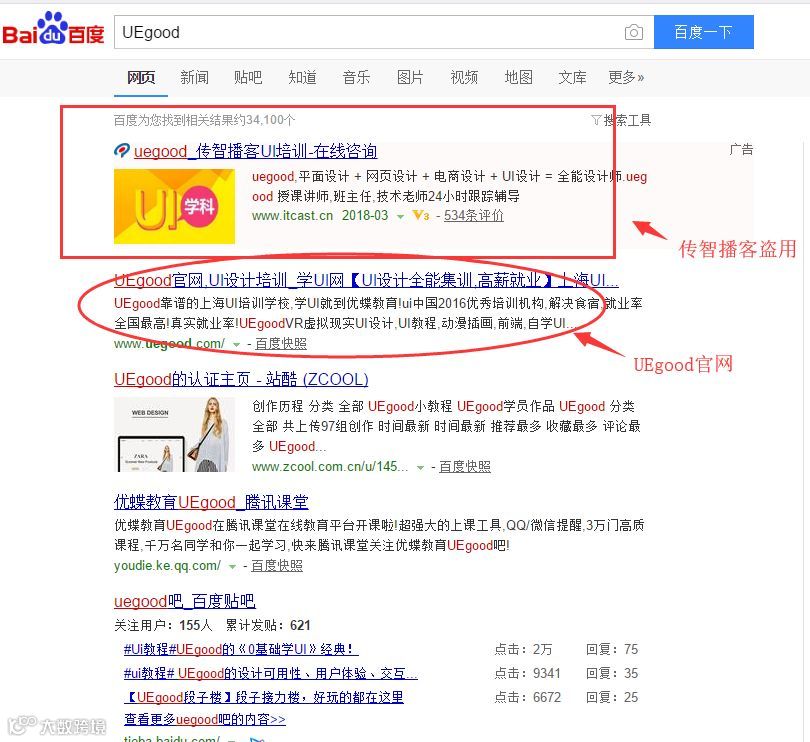This screenshot has height=742, width=810.
Task: Click the 百度一下 search button
Action: (704, 32)
